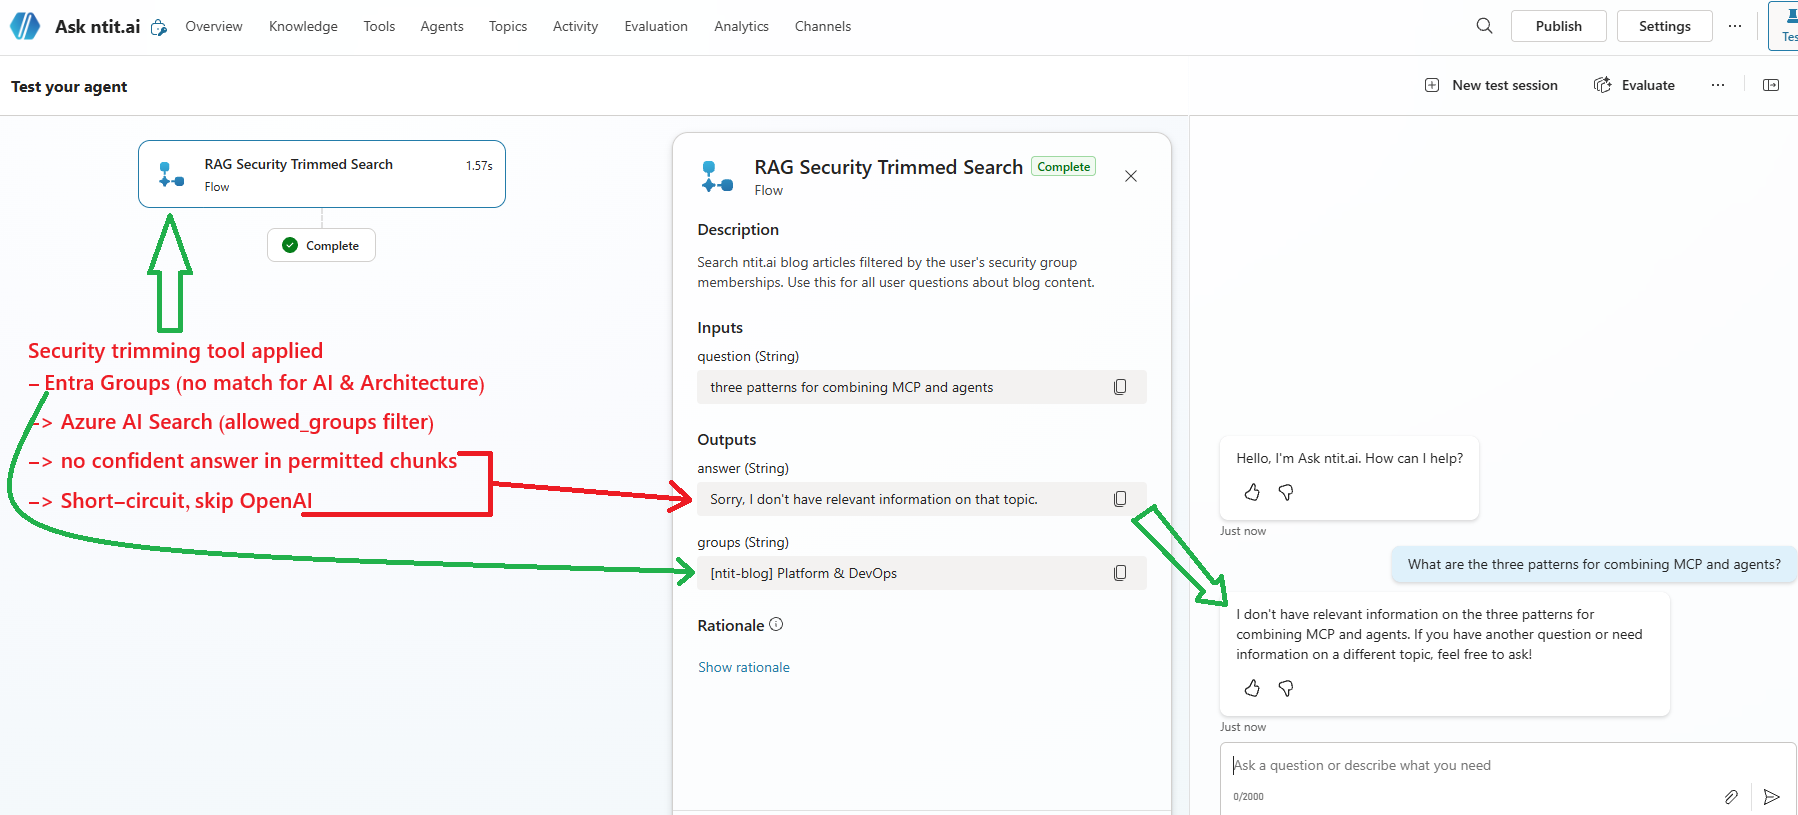This screenshot has width=1798, height=815.
Task: Copy the groups output value
Action: coord(1120,573)
